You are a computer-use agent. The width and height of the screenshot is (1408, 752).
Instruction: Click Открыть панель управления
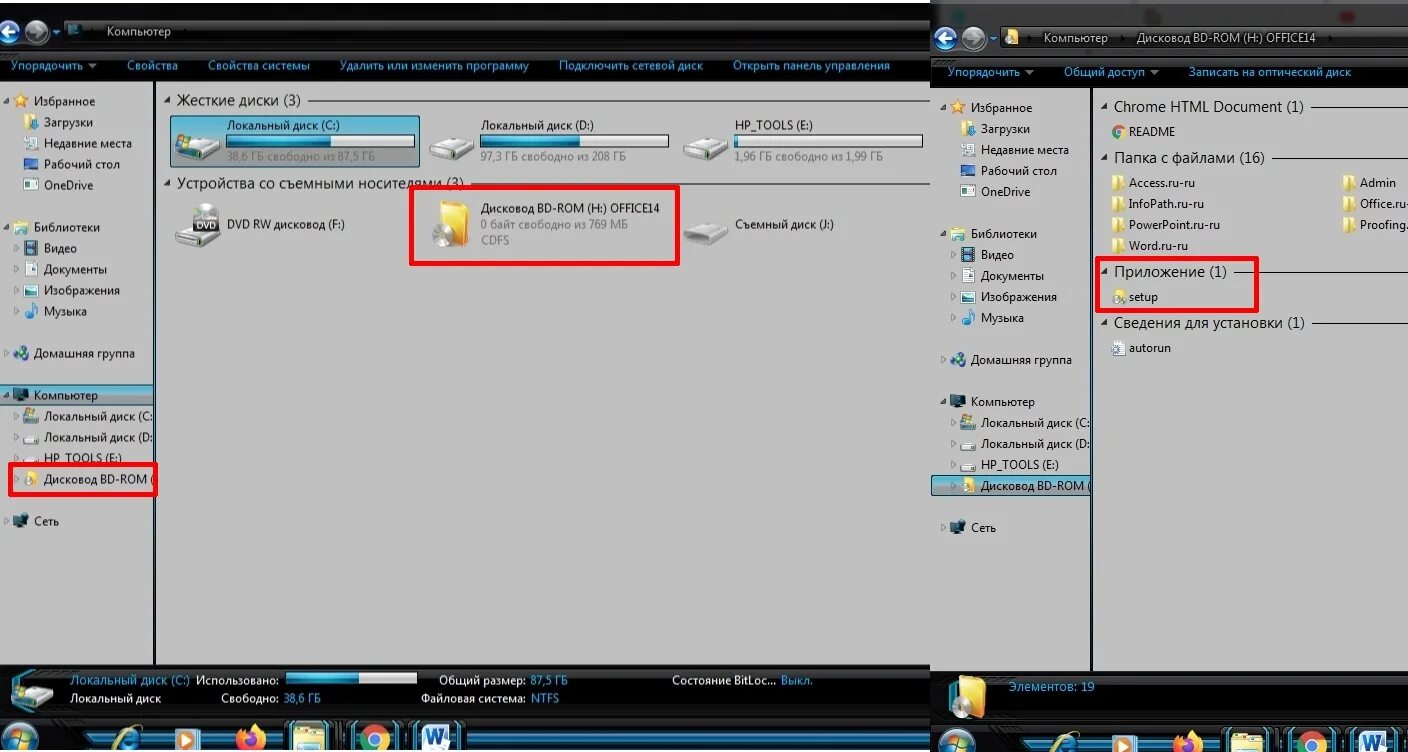(x=811, y=66)
